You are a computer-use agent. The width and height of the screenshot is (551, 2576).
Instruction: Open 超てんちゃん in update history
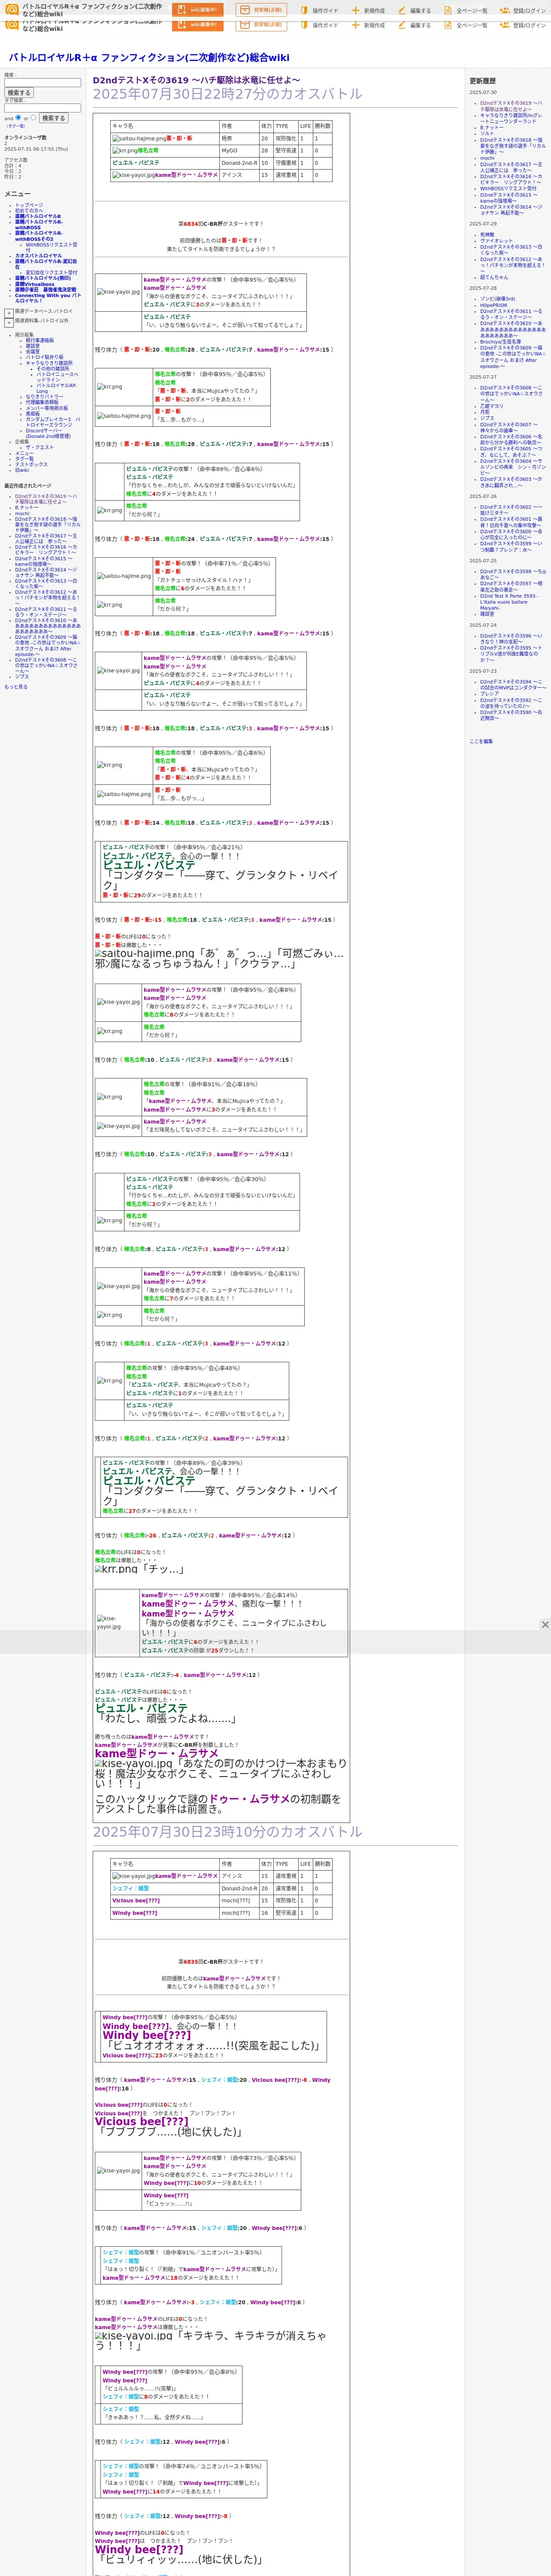click(494, 277)
